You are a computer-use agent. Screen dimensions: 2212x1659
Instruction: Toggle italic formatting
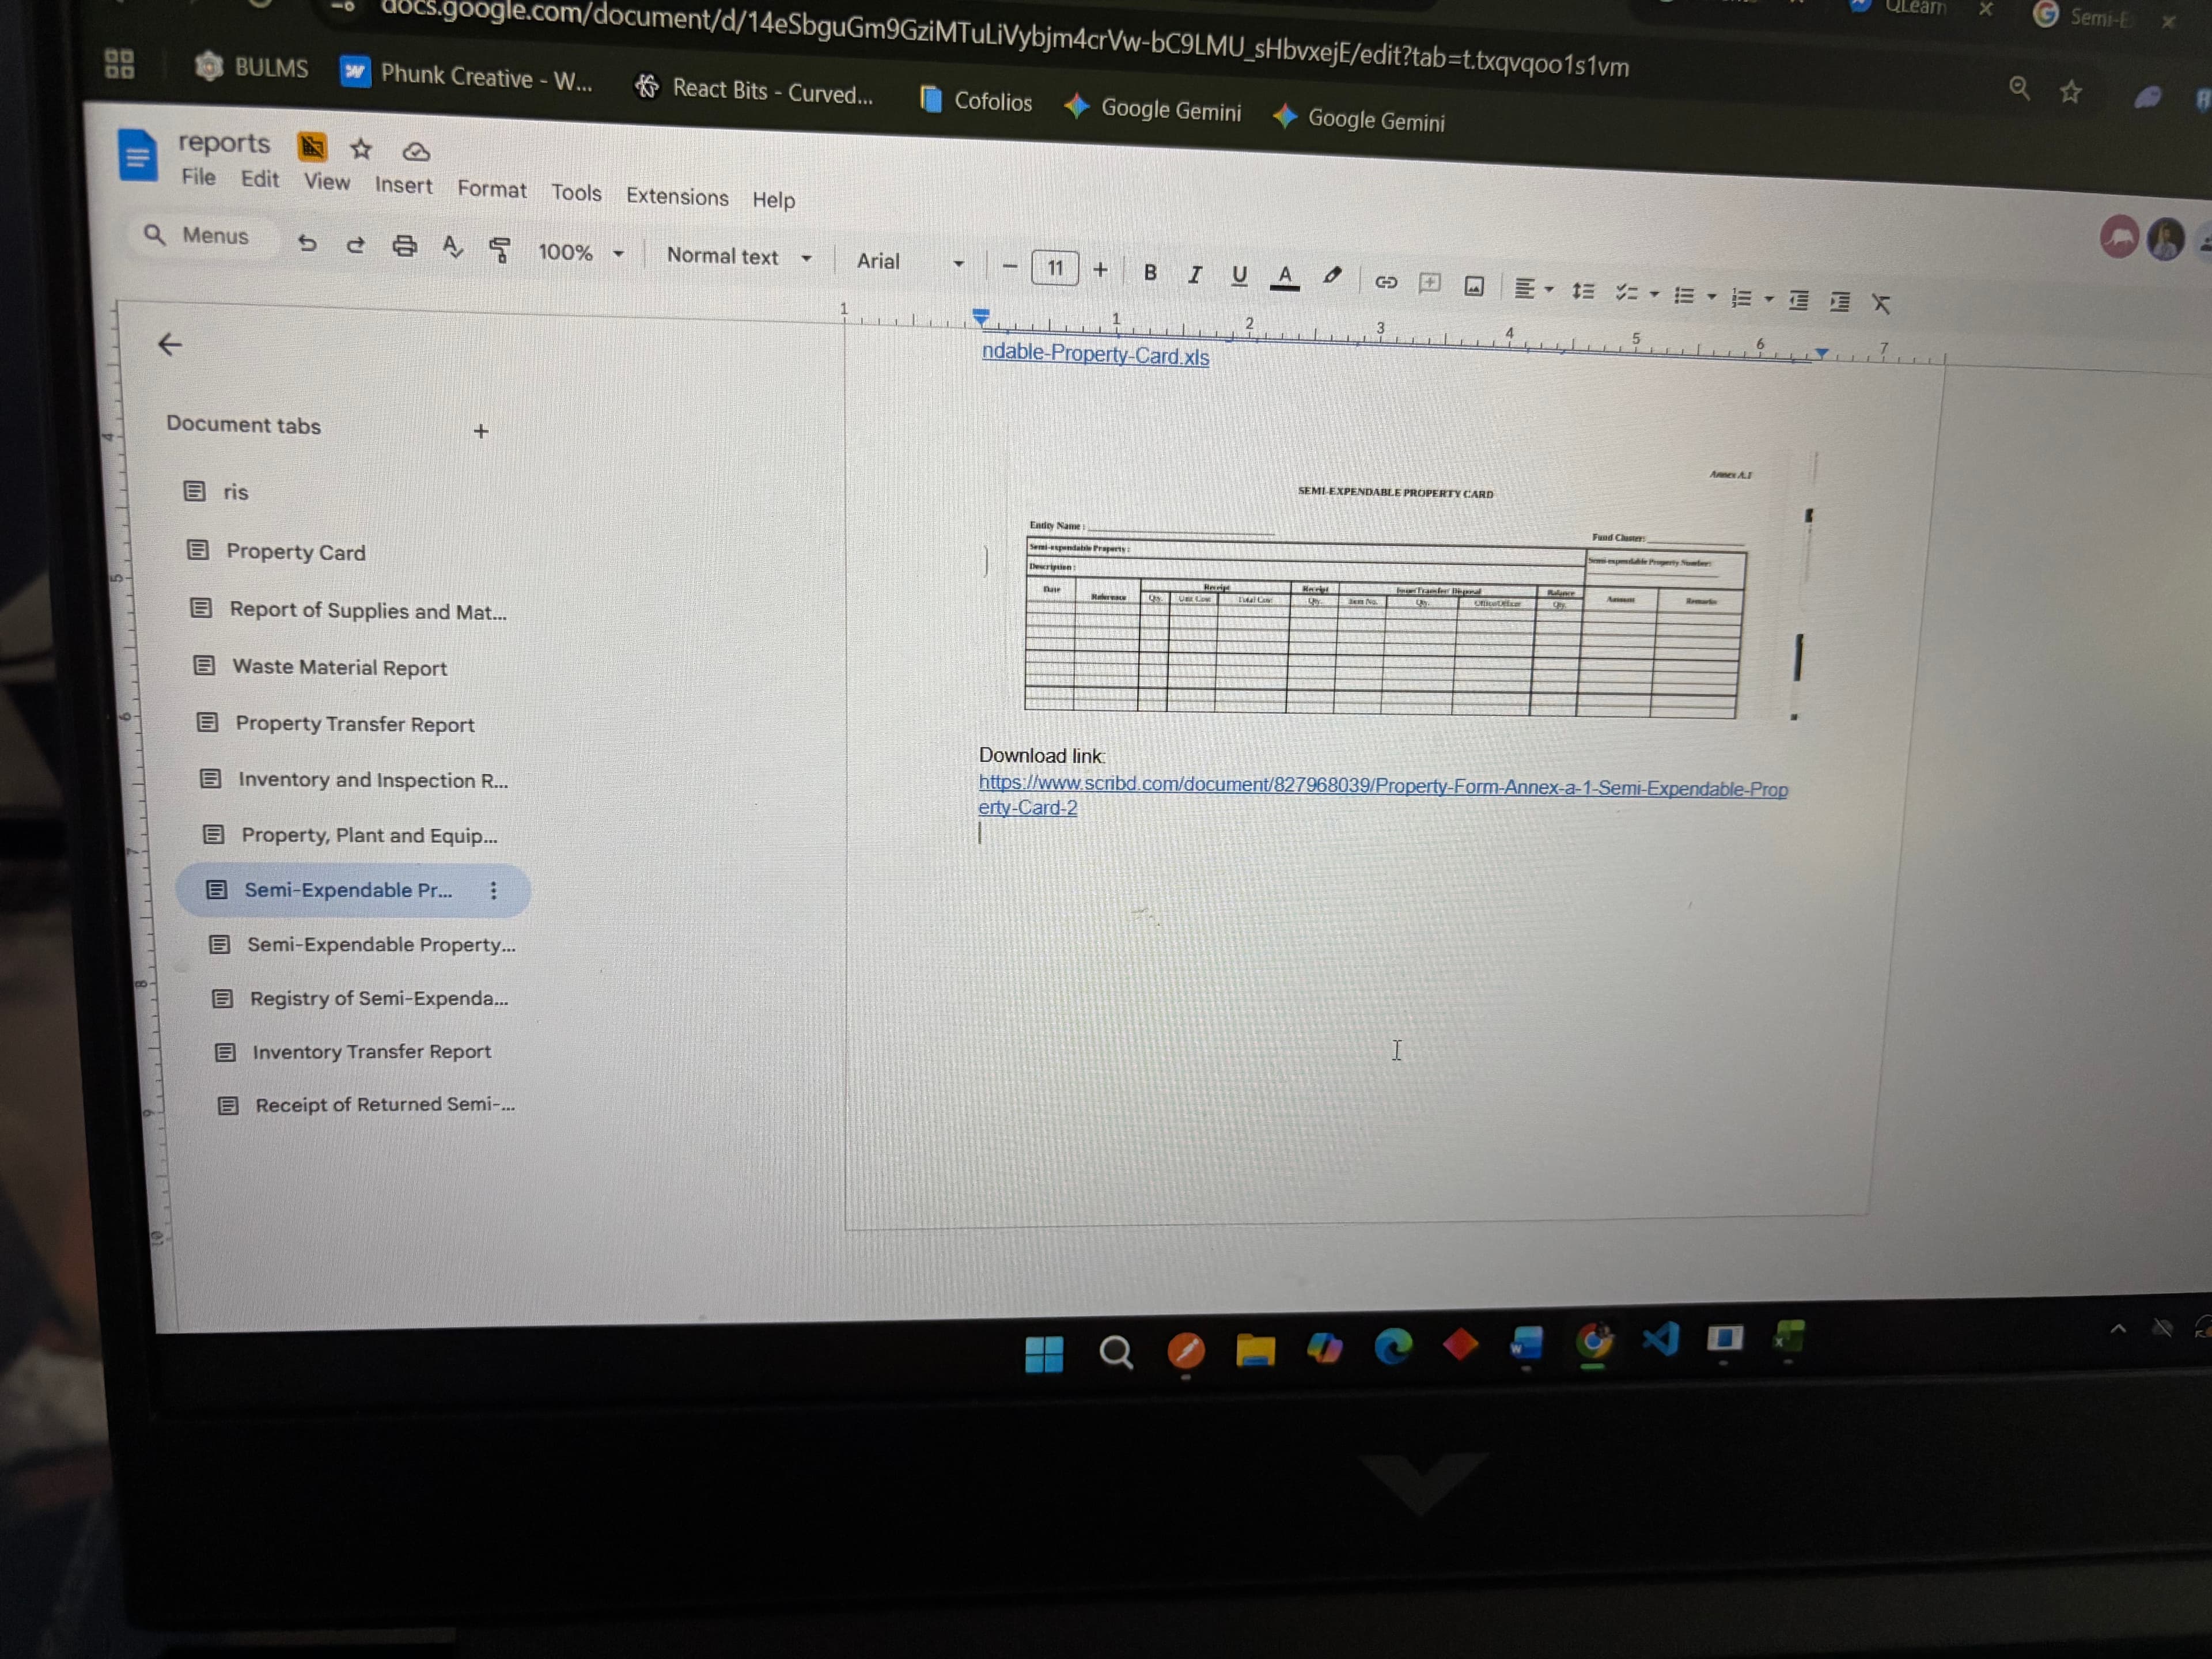click(x=1194, y=274)
